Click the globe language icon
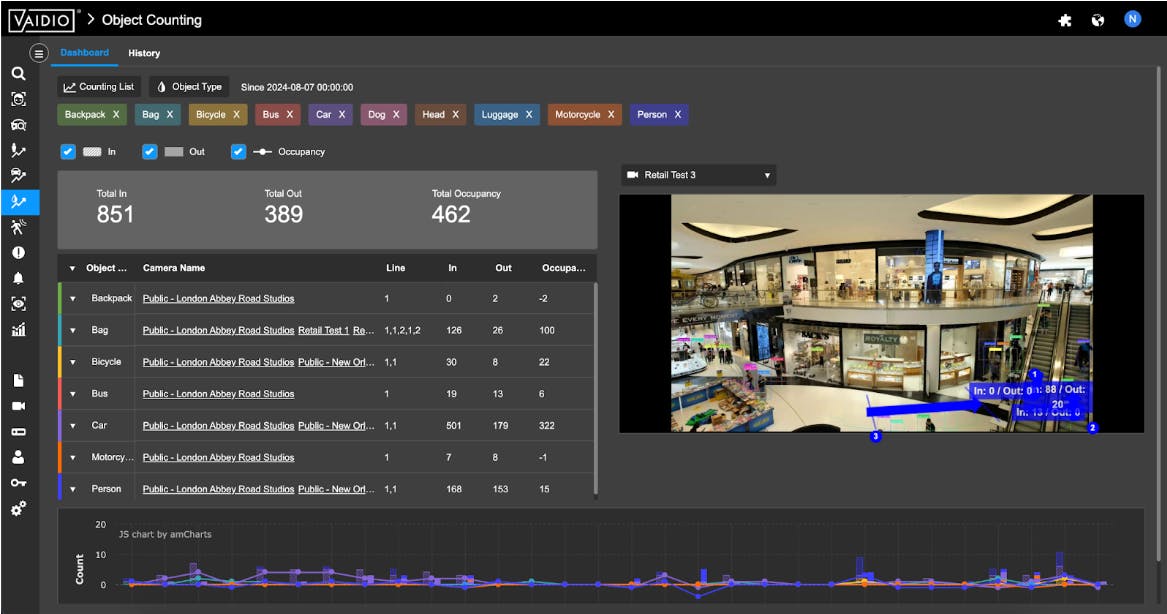 1098,20
